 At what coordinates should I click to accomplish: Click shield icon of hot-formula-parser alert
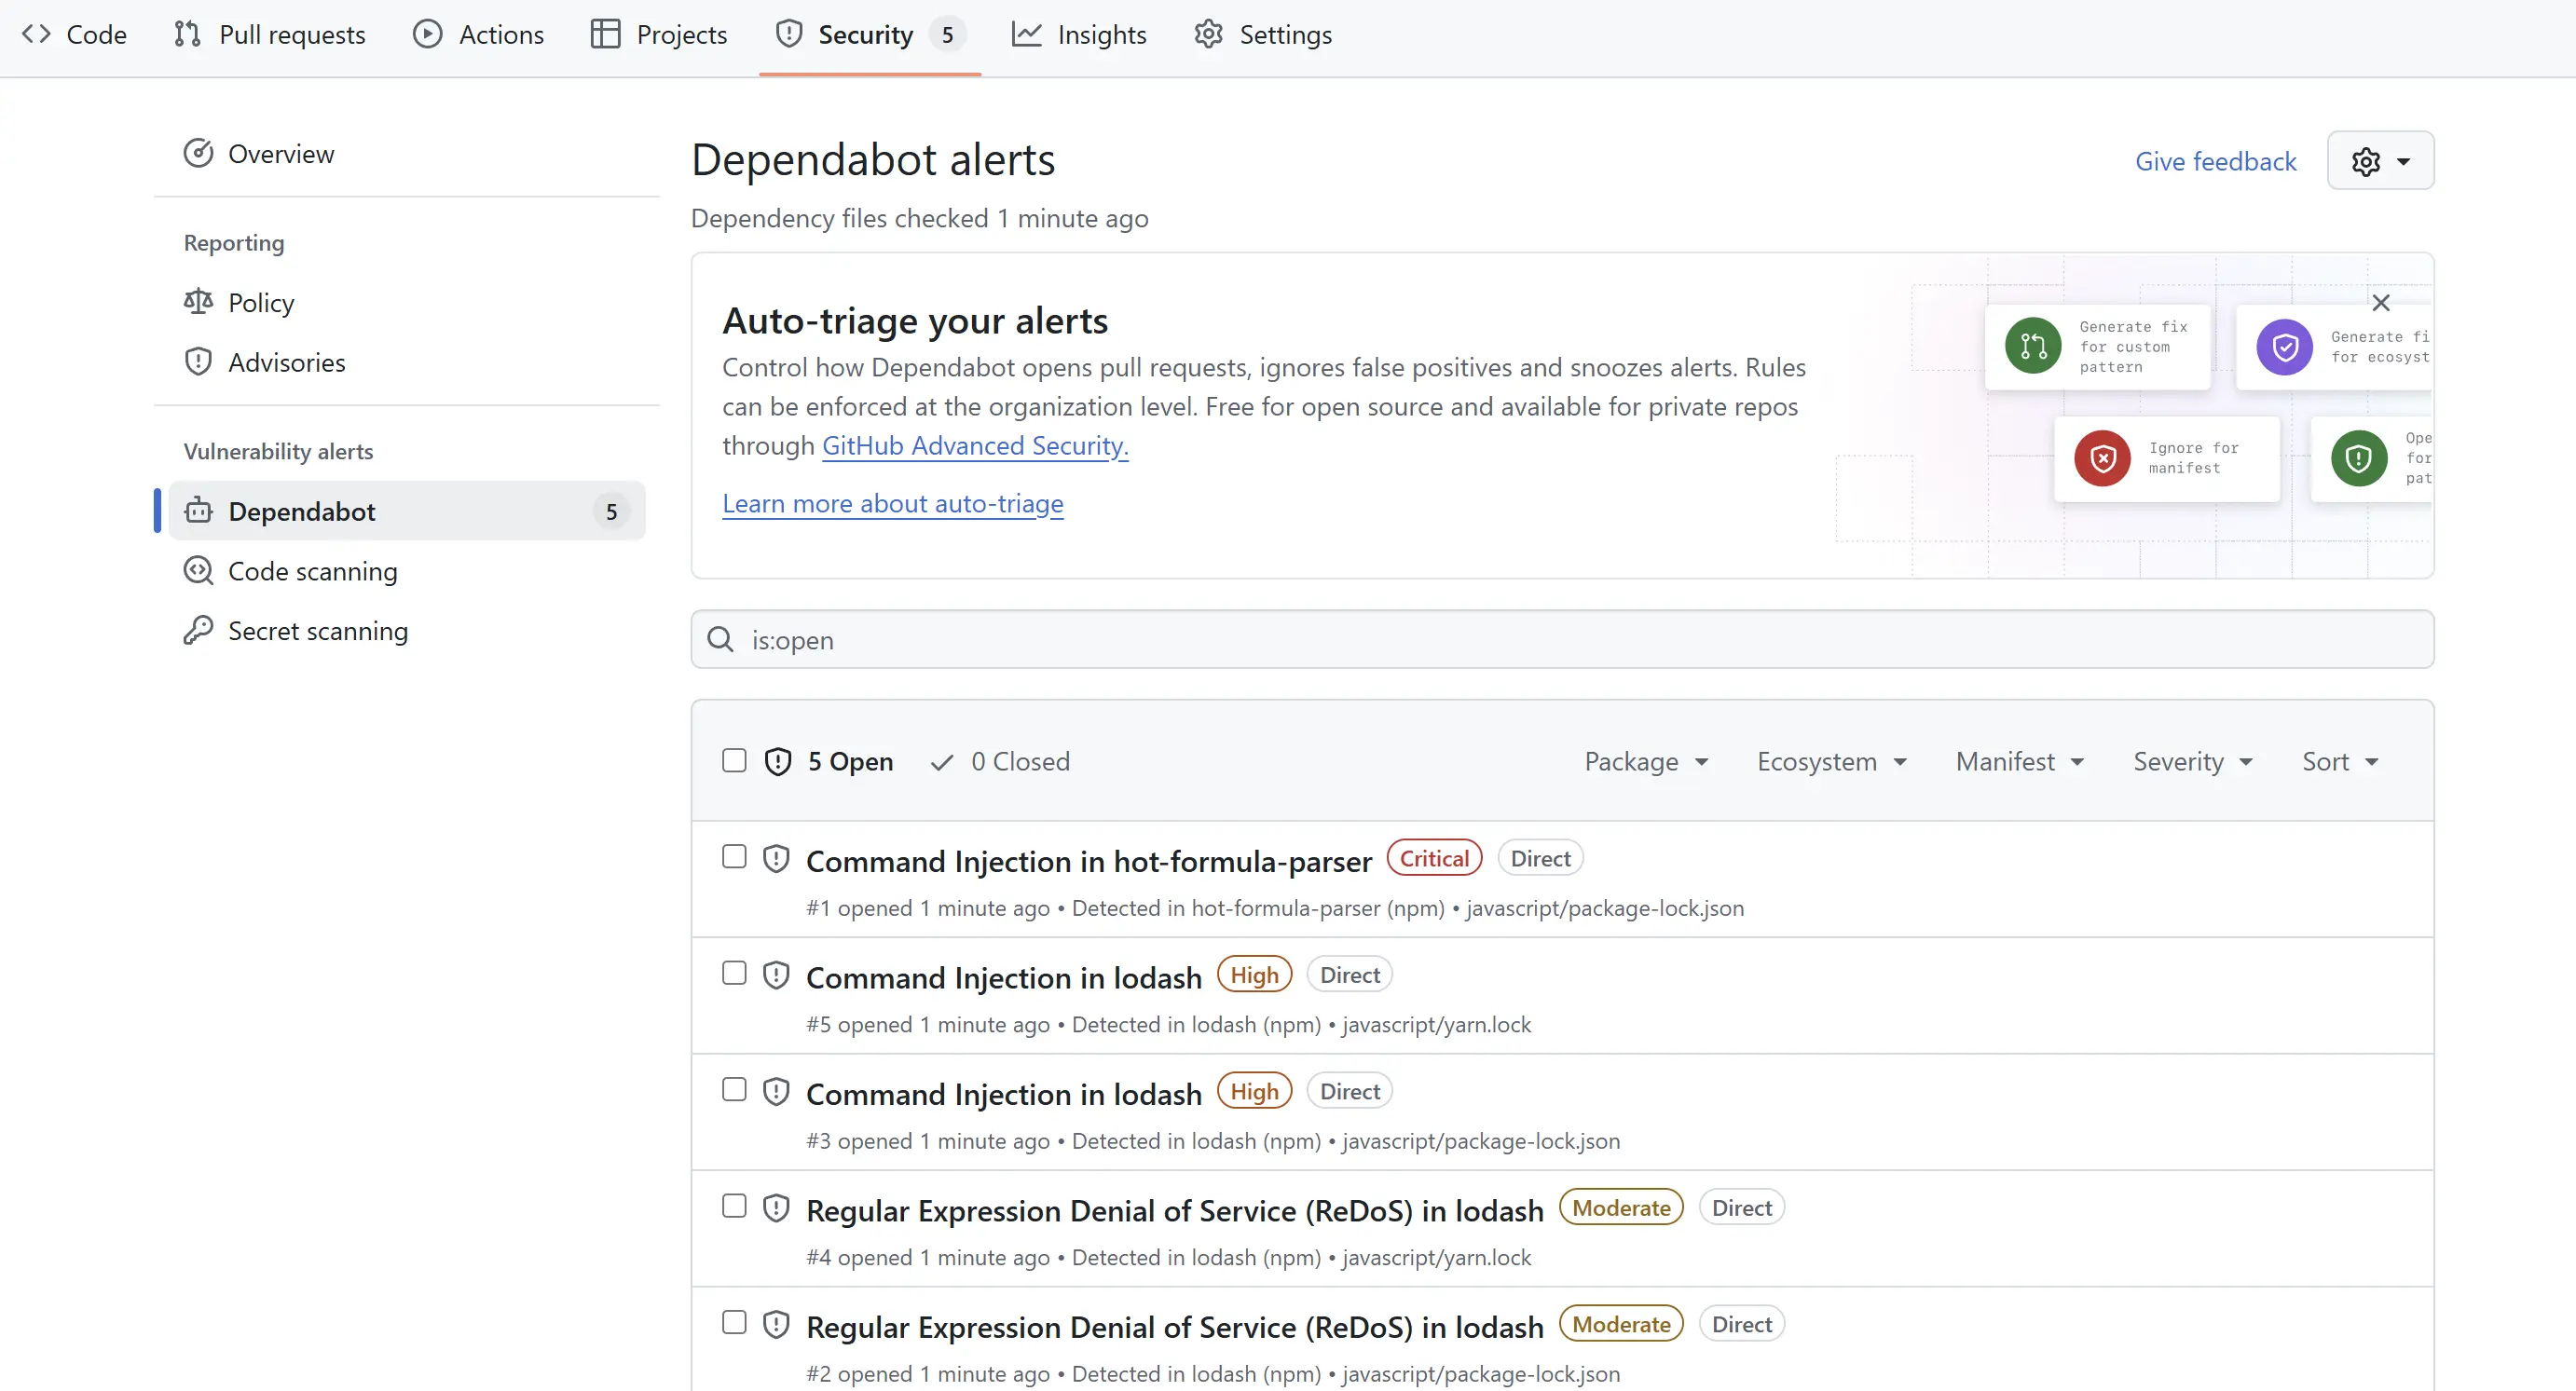[776, 859]
